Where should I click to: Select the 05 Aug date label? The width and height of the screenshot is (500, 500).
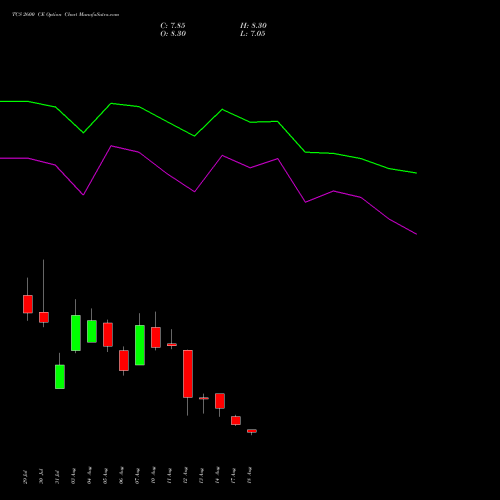(x=106, y=476)
